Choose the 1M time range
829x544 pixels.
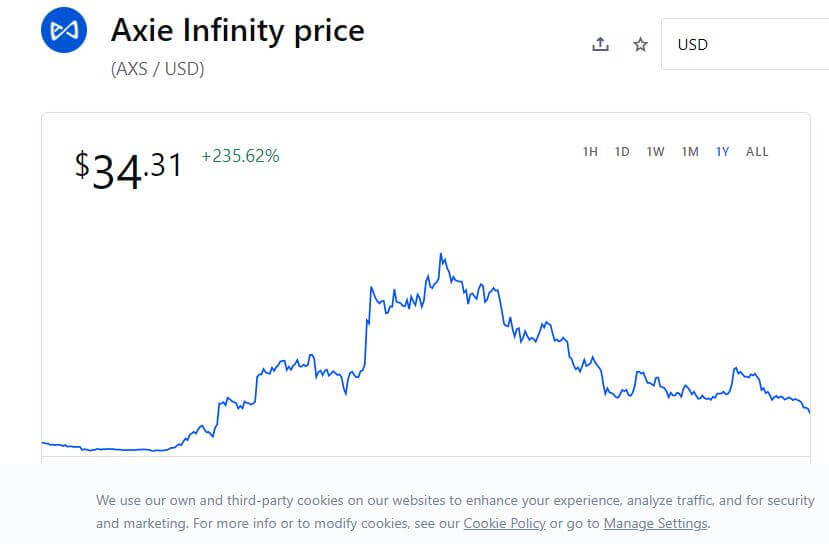point(690,152)
